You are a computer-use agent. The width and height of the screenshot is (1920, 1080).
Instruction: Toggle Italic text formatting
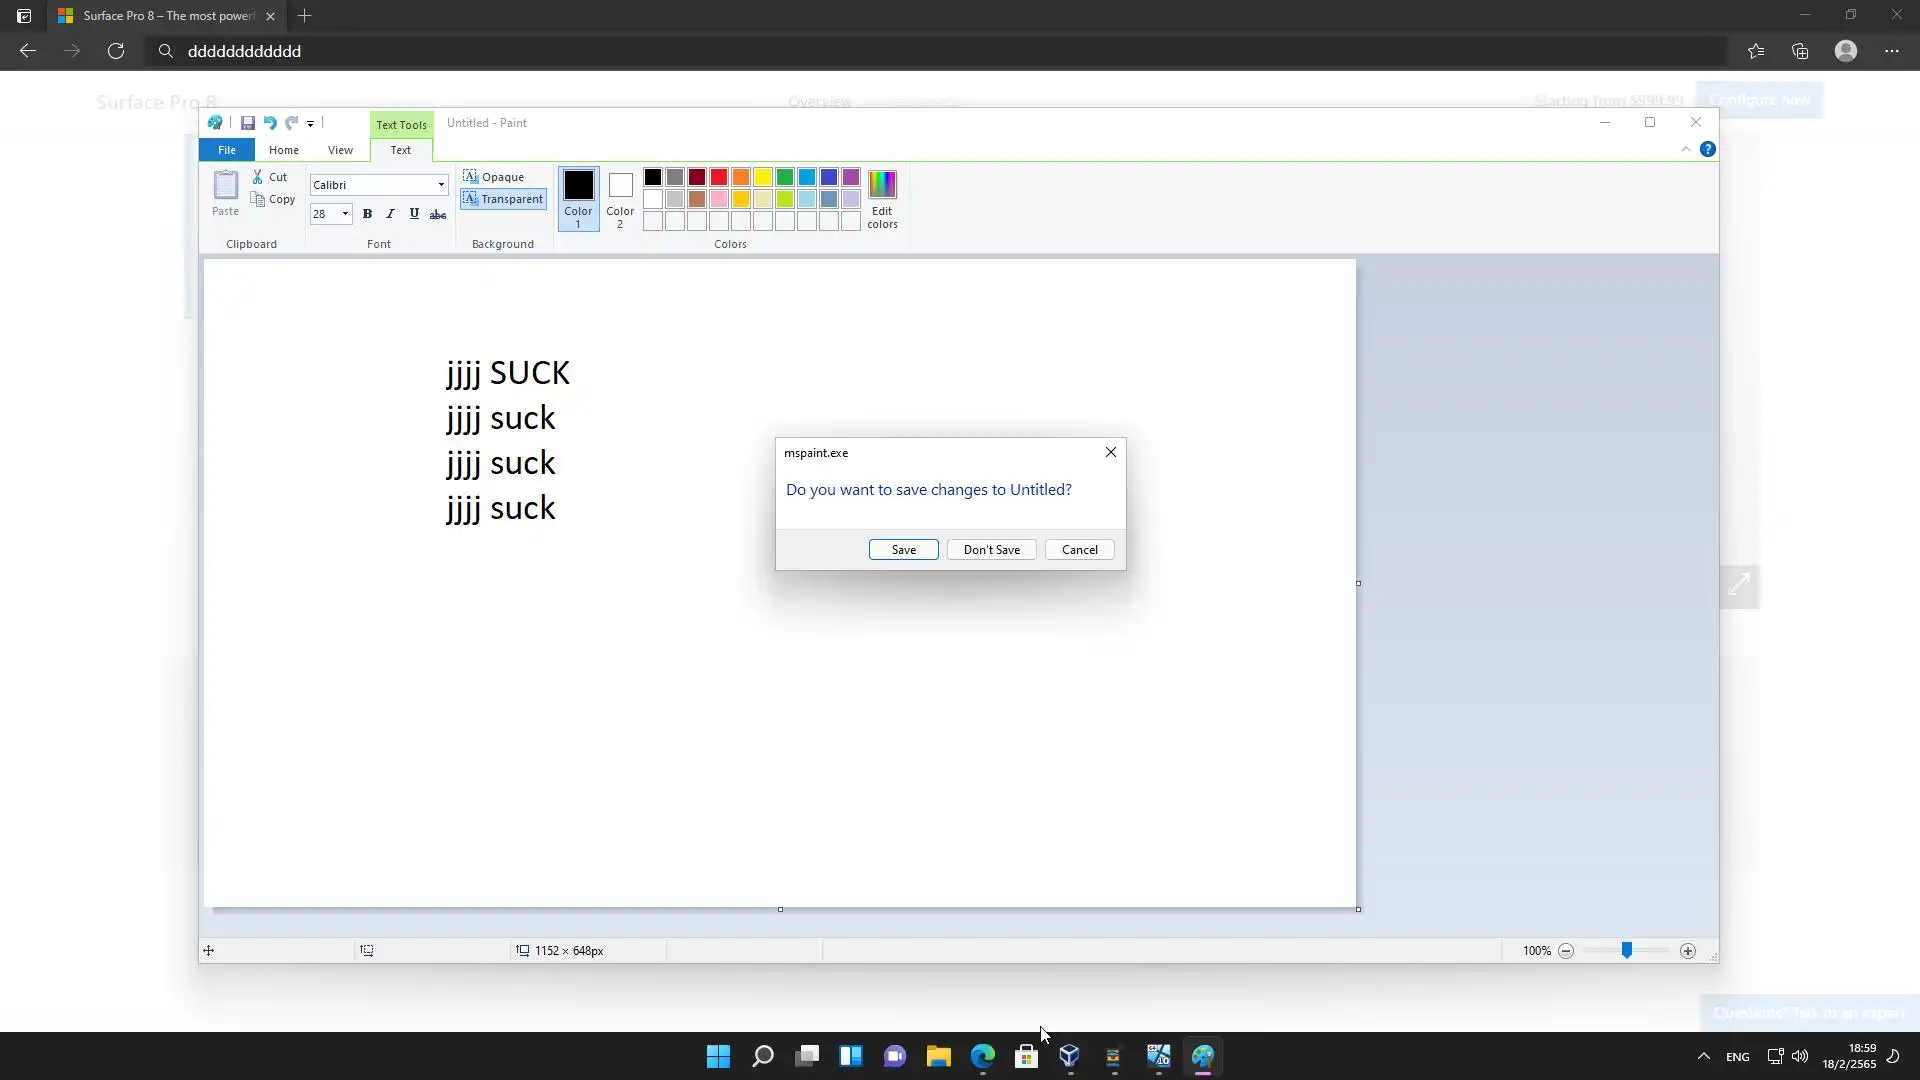click(390, 214)
